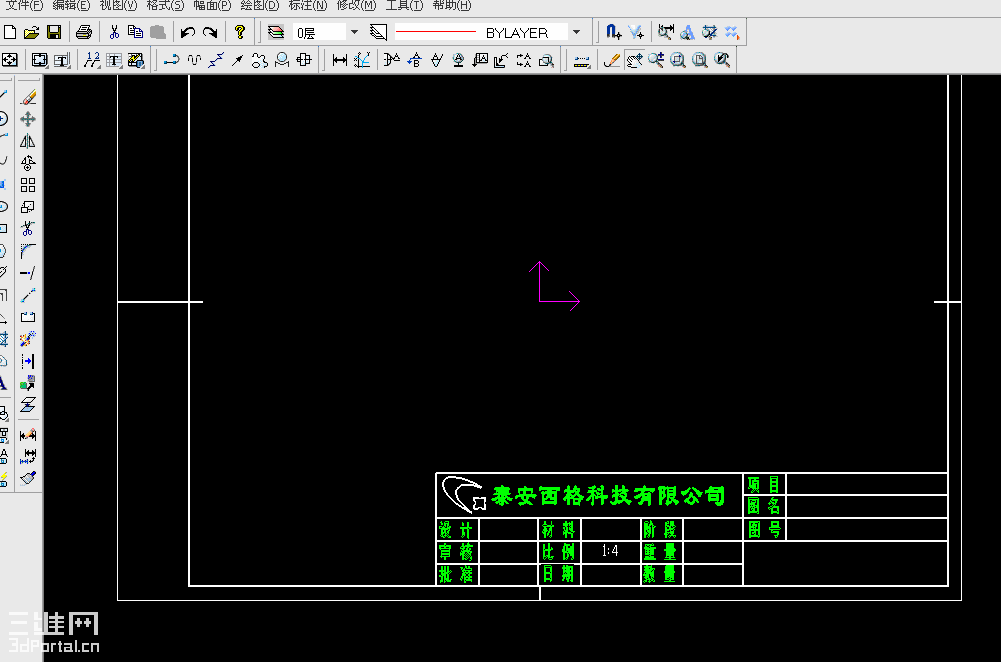Open the layer control stack icon
The width and height of the screenshot is (1001, 662).
point(276,32)
